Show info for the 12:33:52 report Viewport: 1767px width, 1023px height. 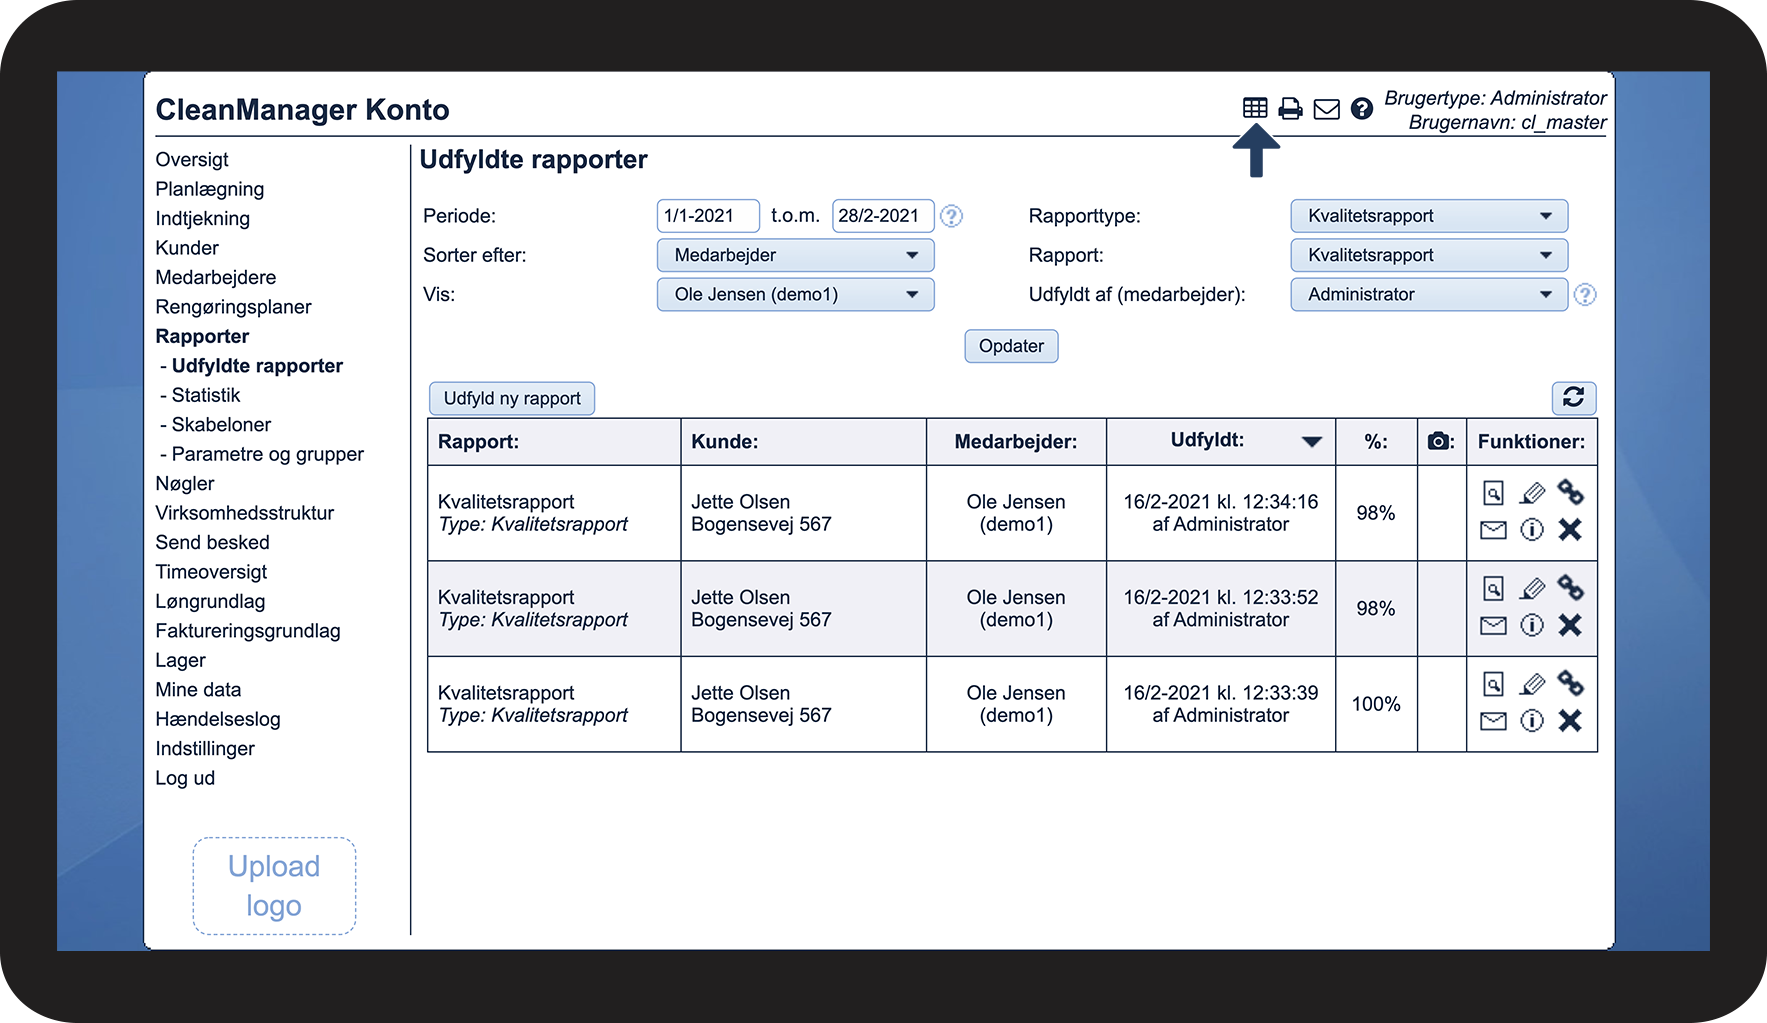1532,626
